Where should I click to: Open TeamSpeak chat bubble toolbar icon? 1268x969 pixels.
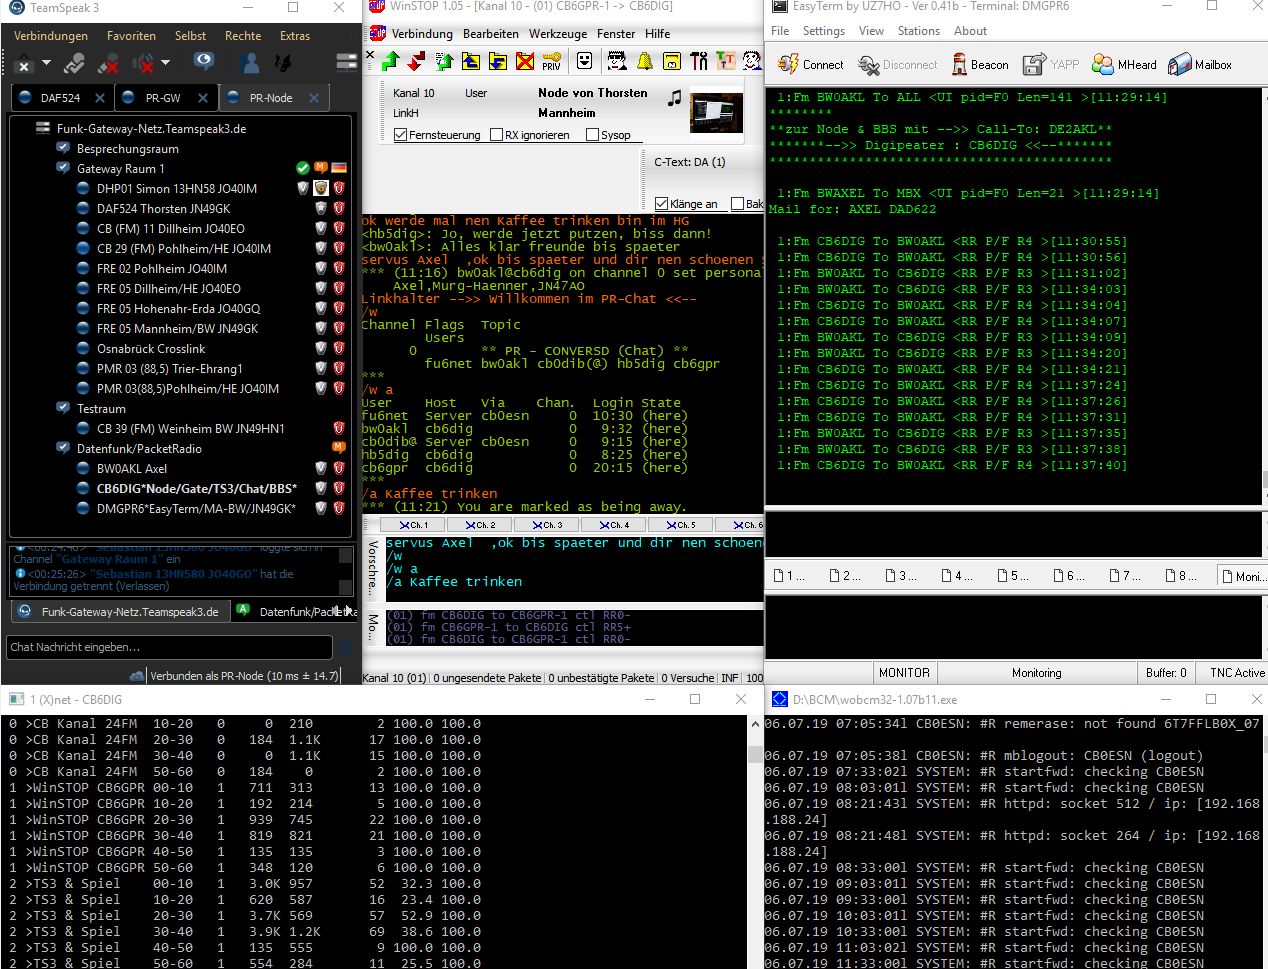point(204,62)
